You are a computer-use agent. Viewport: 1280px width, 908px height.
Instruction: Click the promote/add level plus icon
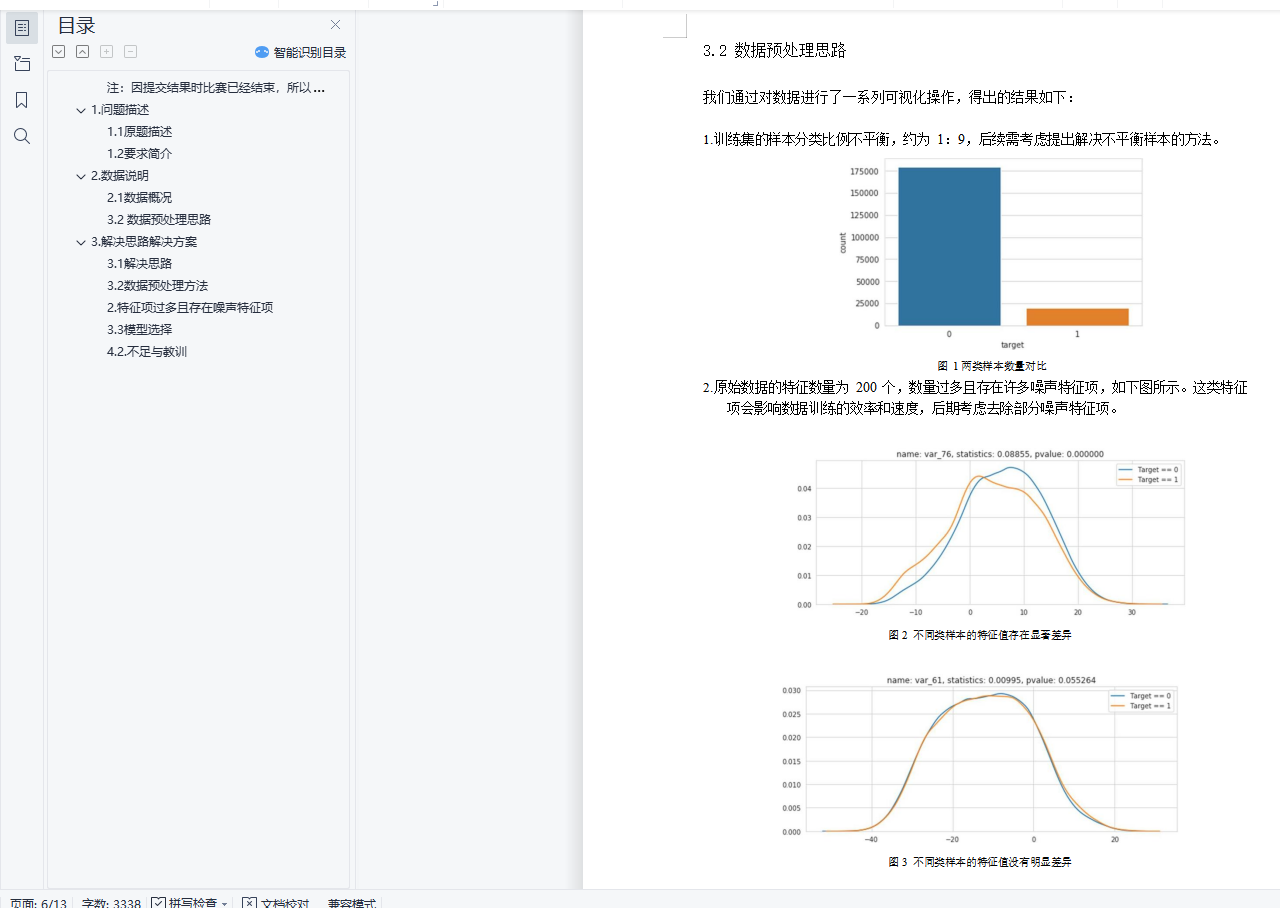coord(107,52)
